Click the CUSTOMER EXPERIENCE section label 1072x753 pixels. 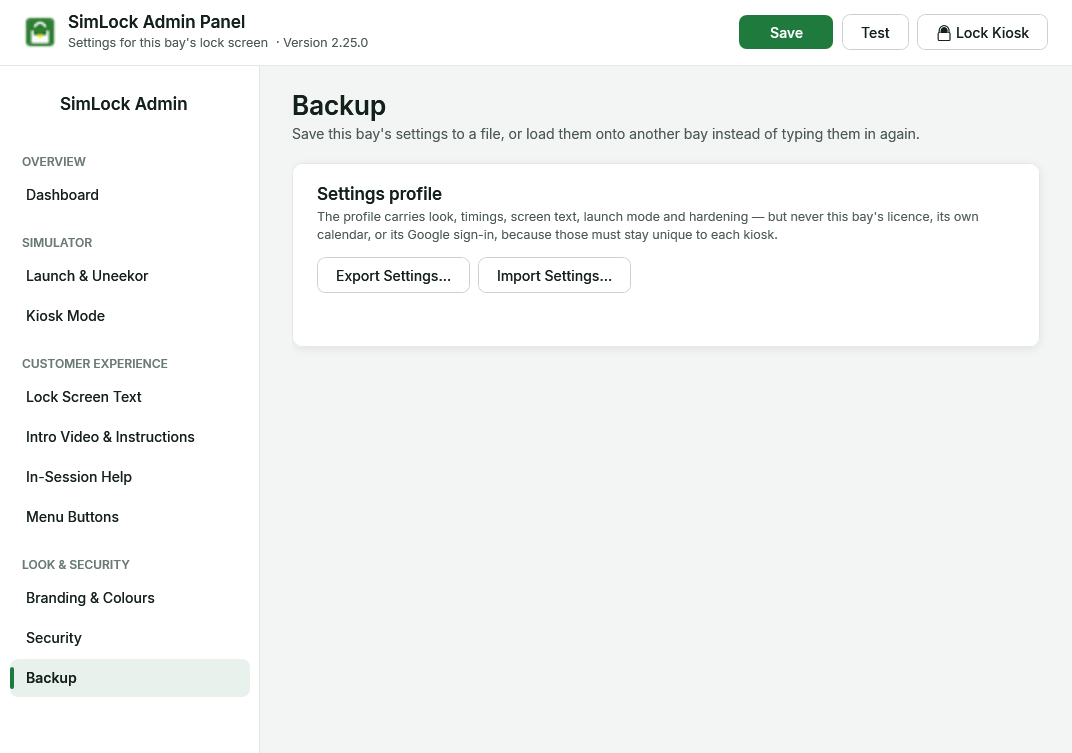point(95,364)
